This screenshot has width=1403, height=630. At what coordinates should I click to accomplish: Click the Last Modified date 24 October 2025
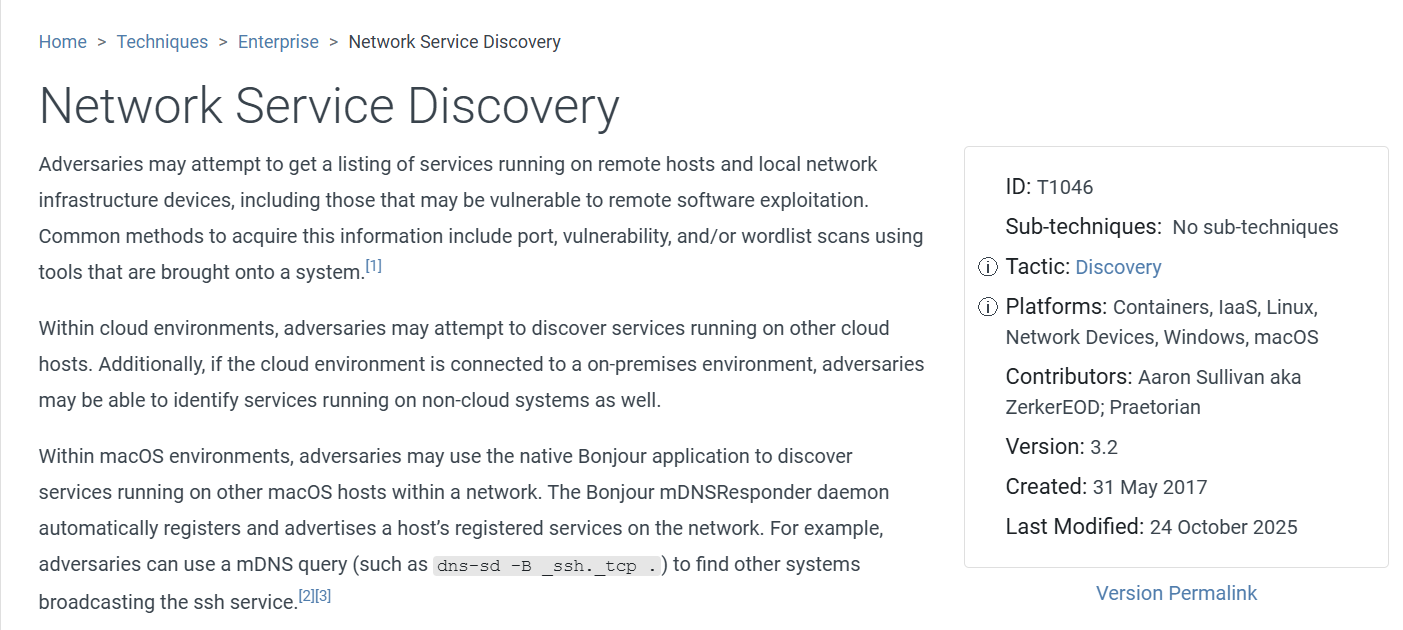[x=1223, y=527]
